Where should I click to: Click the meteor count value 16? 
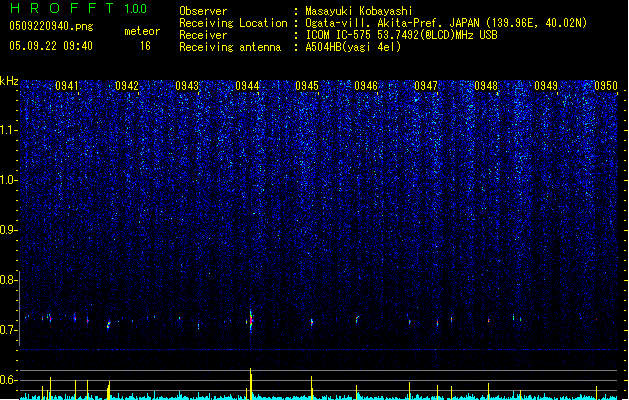[x=145, y=46]
